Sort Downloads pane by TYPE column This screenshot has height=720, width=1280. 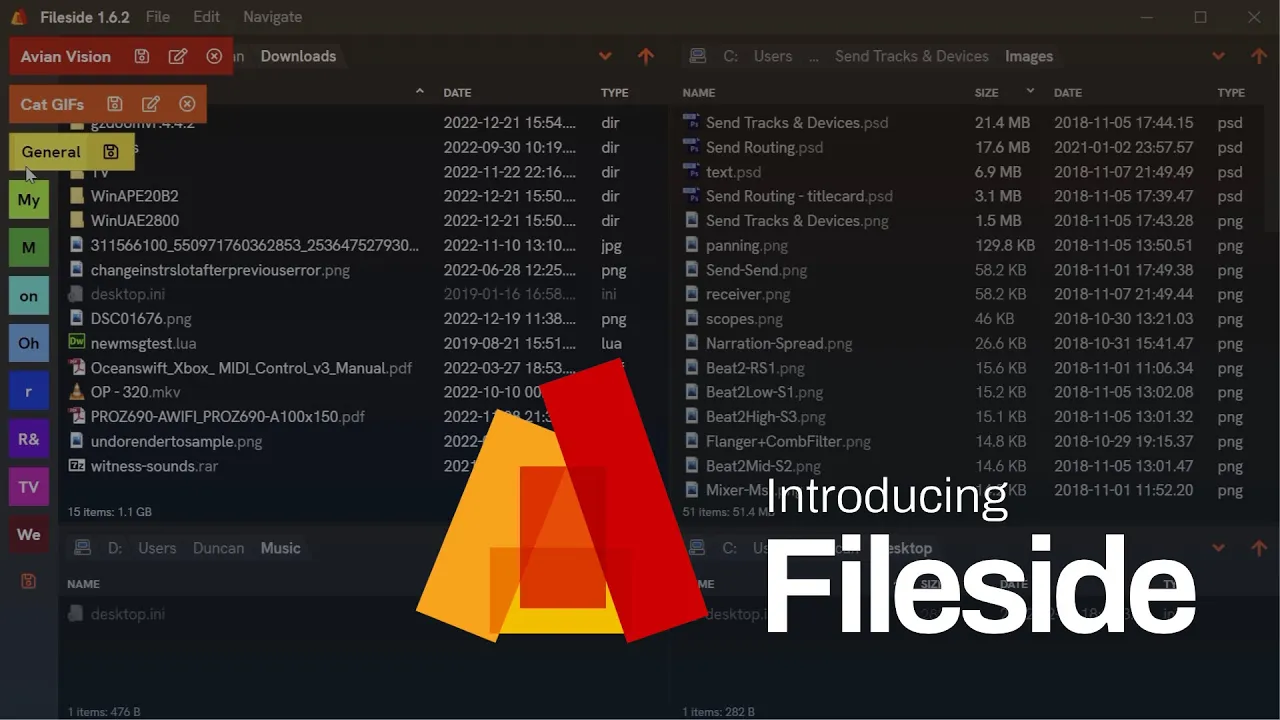pyautogui.click(x=615, y=93)
